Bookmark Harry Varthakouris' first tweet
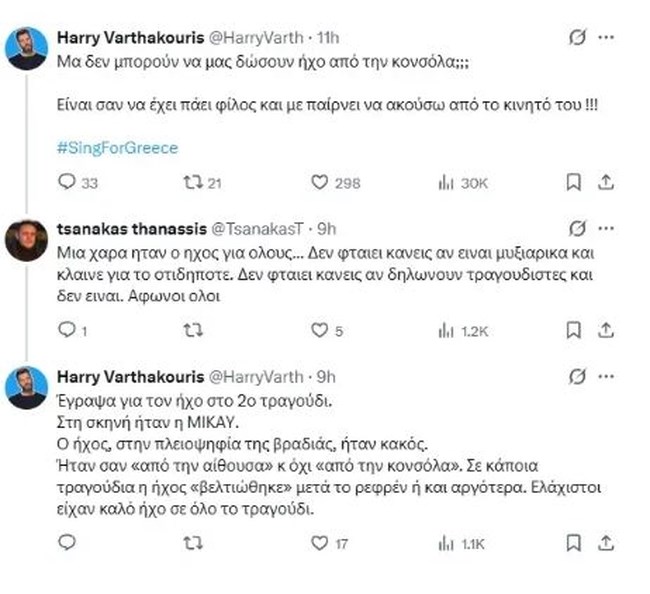Screen dimensions: 650x594 click(x=573, y=182)
